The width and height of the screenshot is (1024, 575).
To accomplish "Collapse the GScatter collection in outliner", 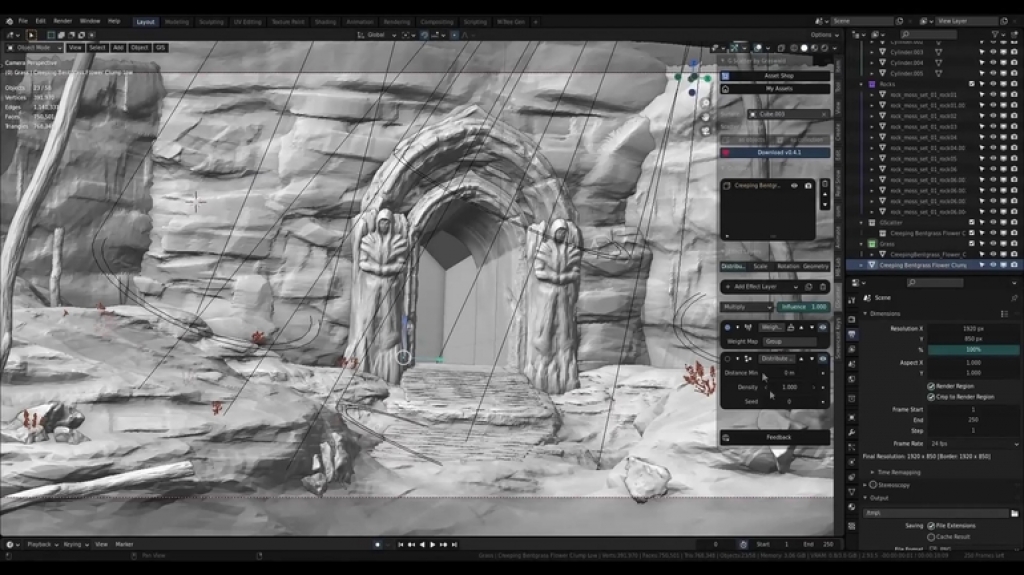I will coord(861,223).
